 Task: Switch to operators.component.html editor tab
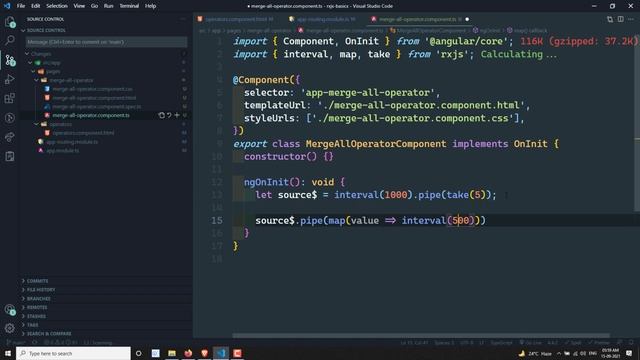click(x=238, y=19)
